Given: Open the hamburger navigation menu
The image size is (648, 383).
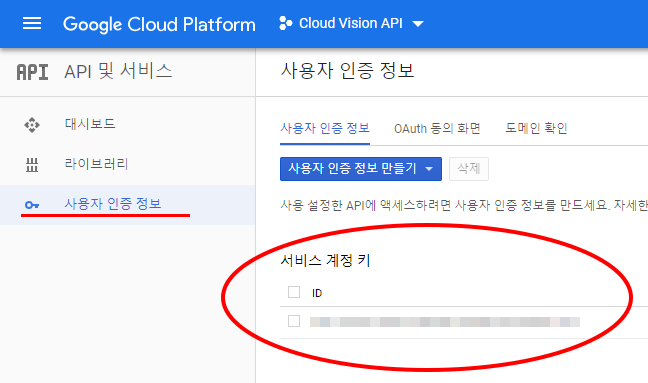Looking at the screenshot, I should coord(32,23).
